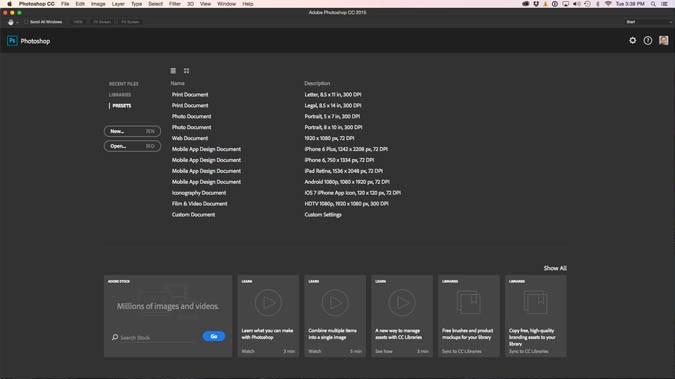Screen dimensions: 675x379
Task: Click the Fill Screen button at options bar end
Action: (130, 22)
